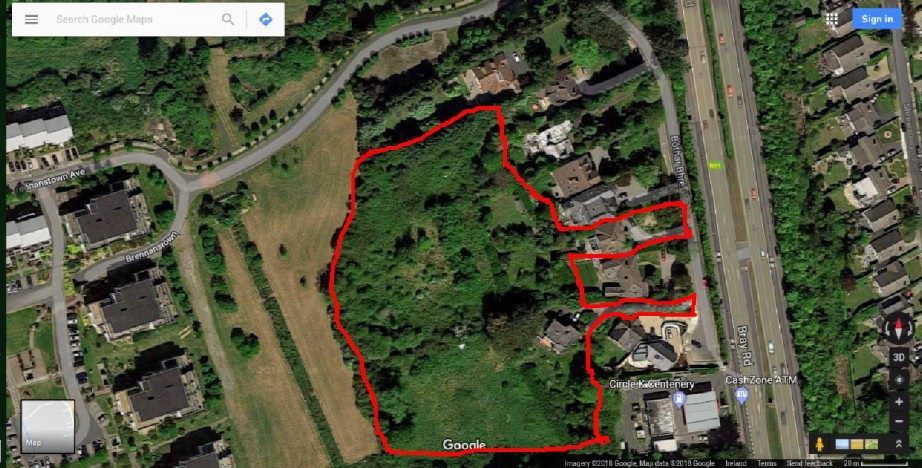Click into the Search Google Maps field
This screenshot has height=468, width=922.
tap(136, 19)
